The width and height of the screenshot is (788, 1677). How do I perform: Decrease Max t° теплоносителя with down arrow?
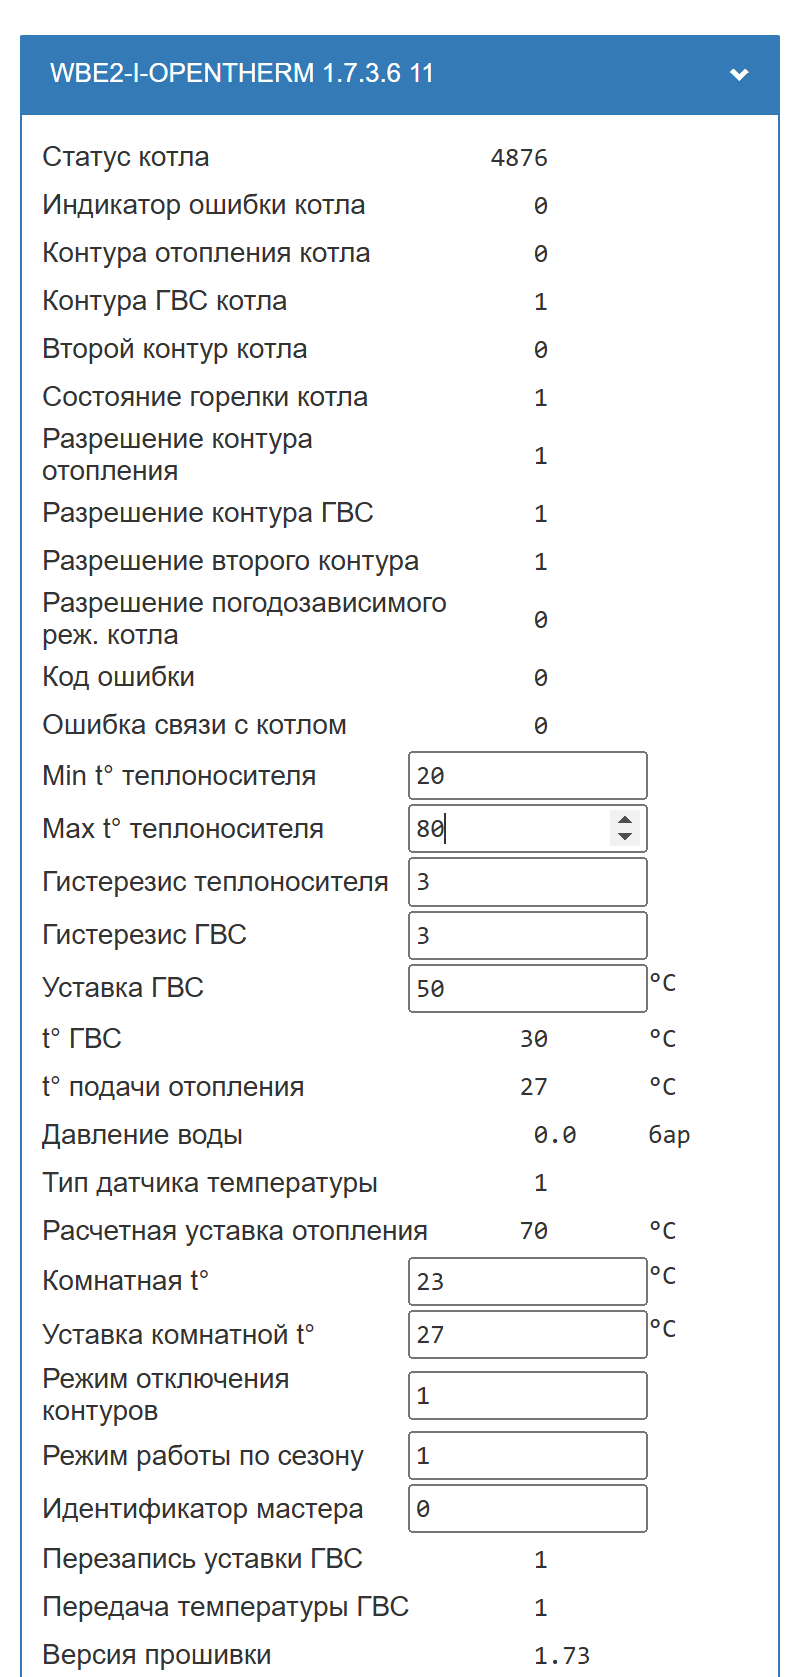(x=625, y=837)
